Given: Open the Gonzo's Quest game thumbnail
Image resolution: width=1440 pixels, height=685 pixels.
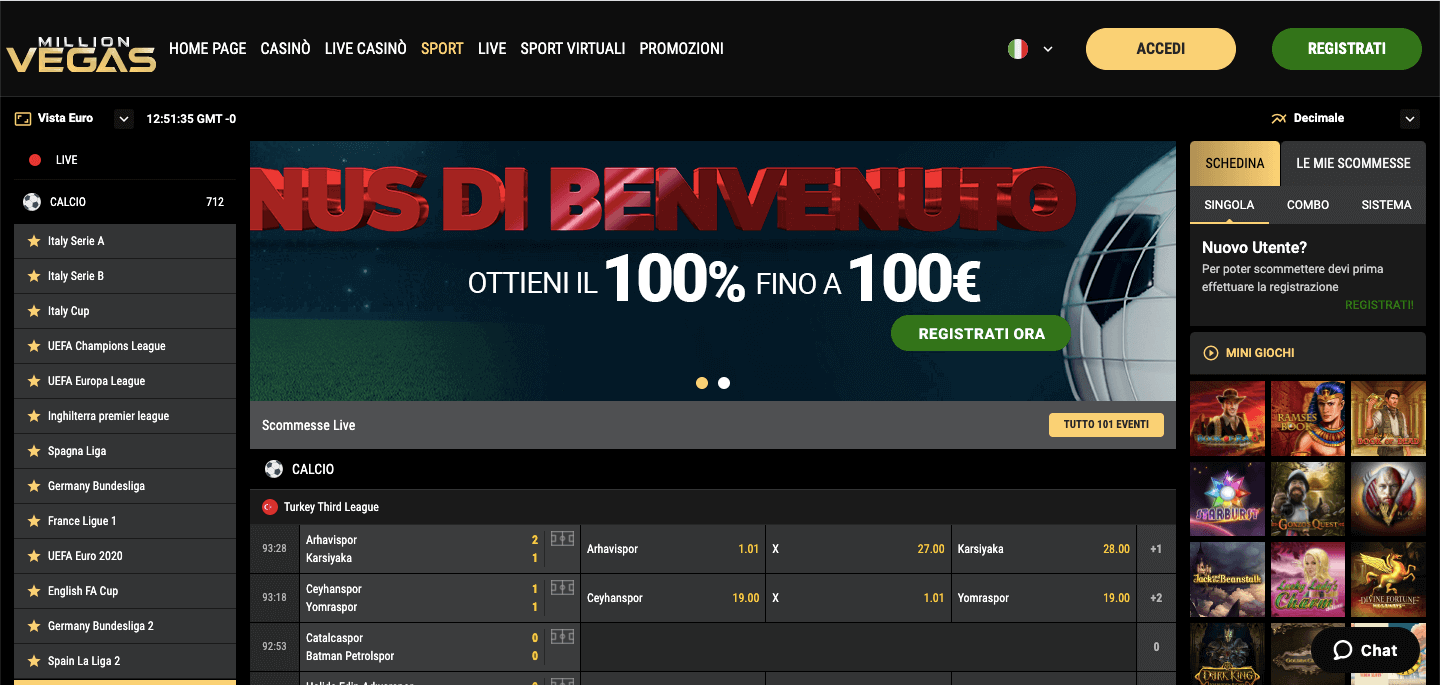Looking at the screenshot, I should click(1307, 499).
